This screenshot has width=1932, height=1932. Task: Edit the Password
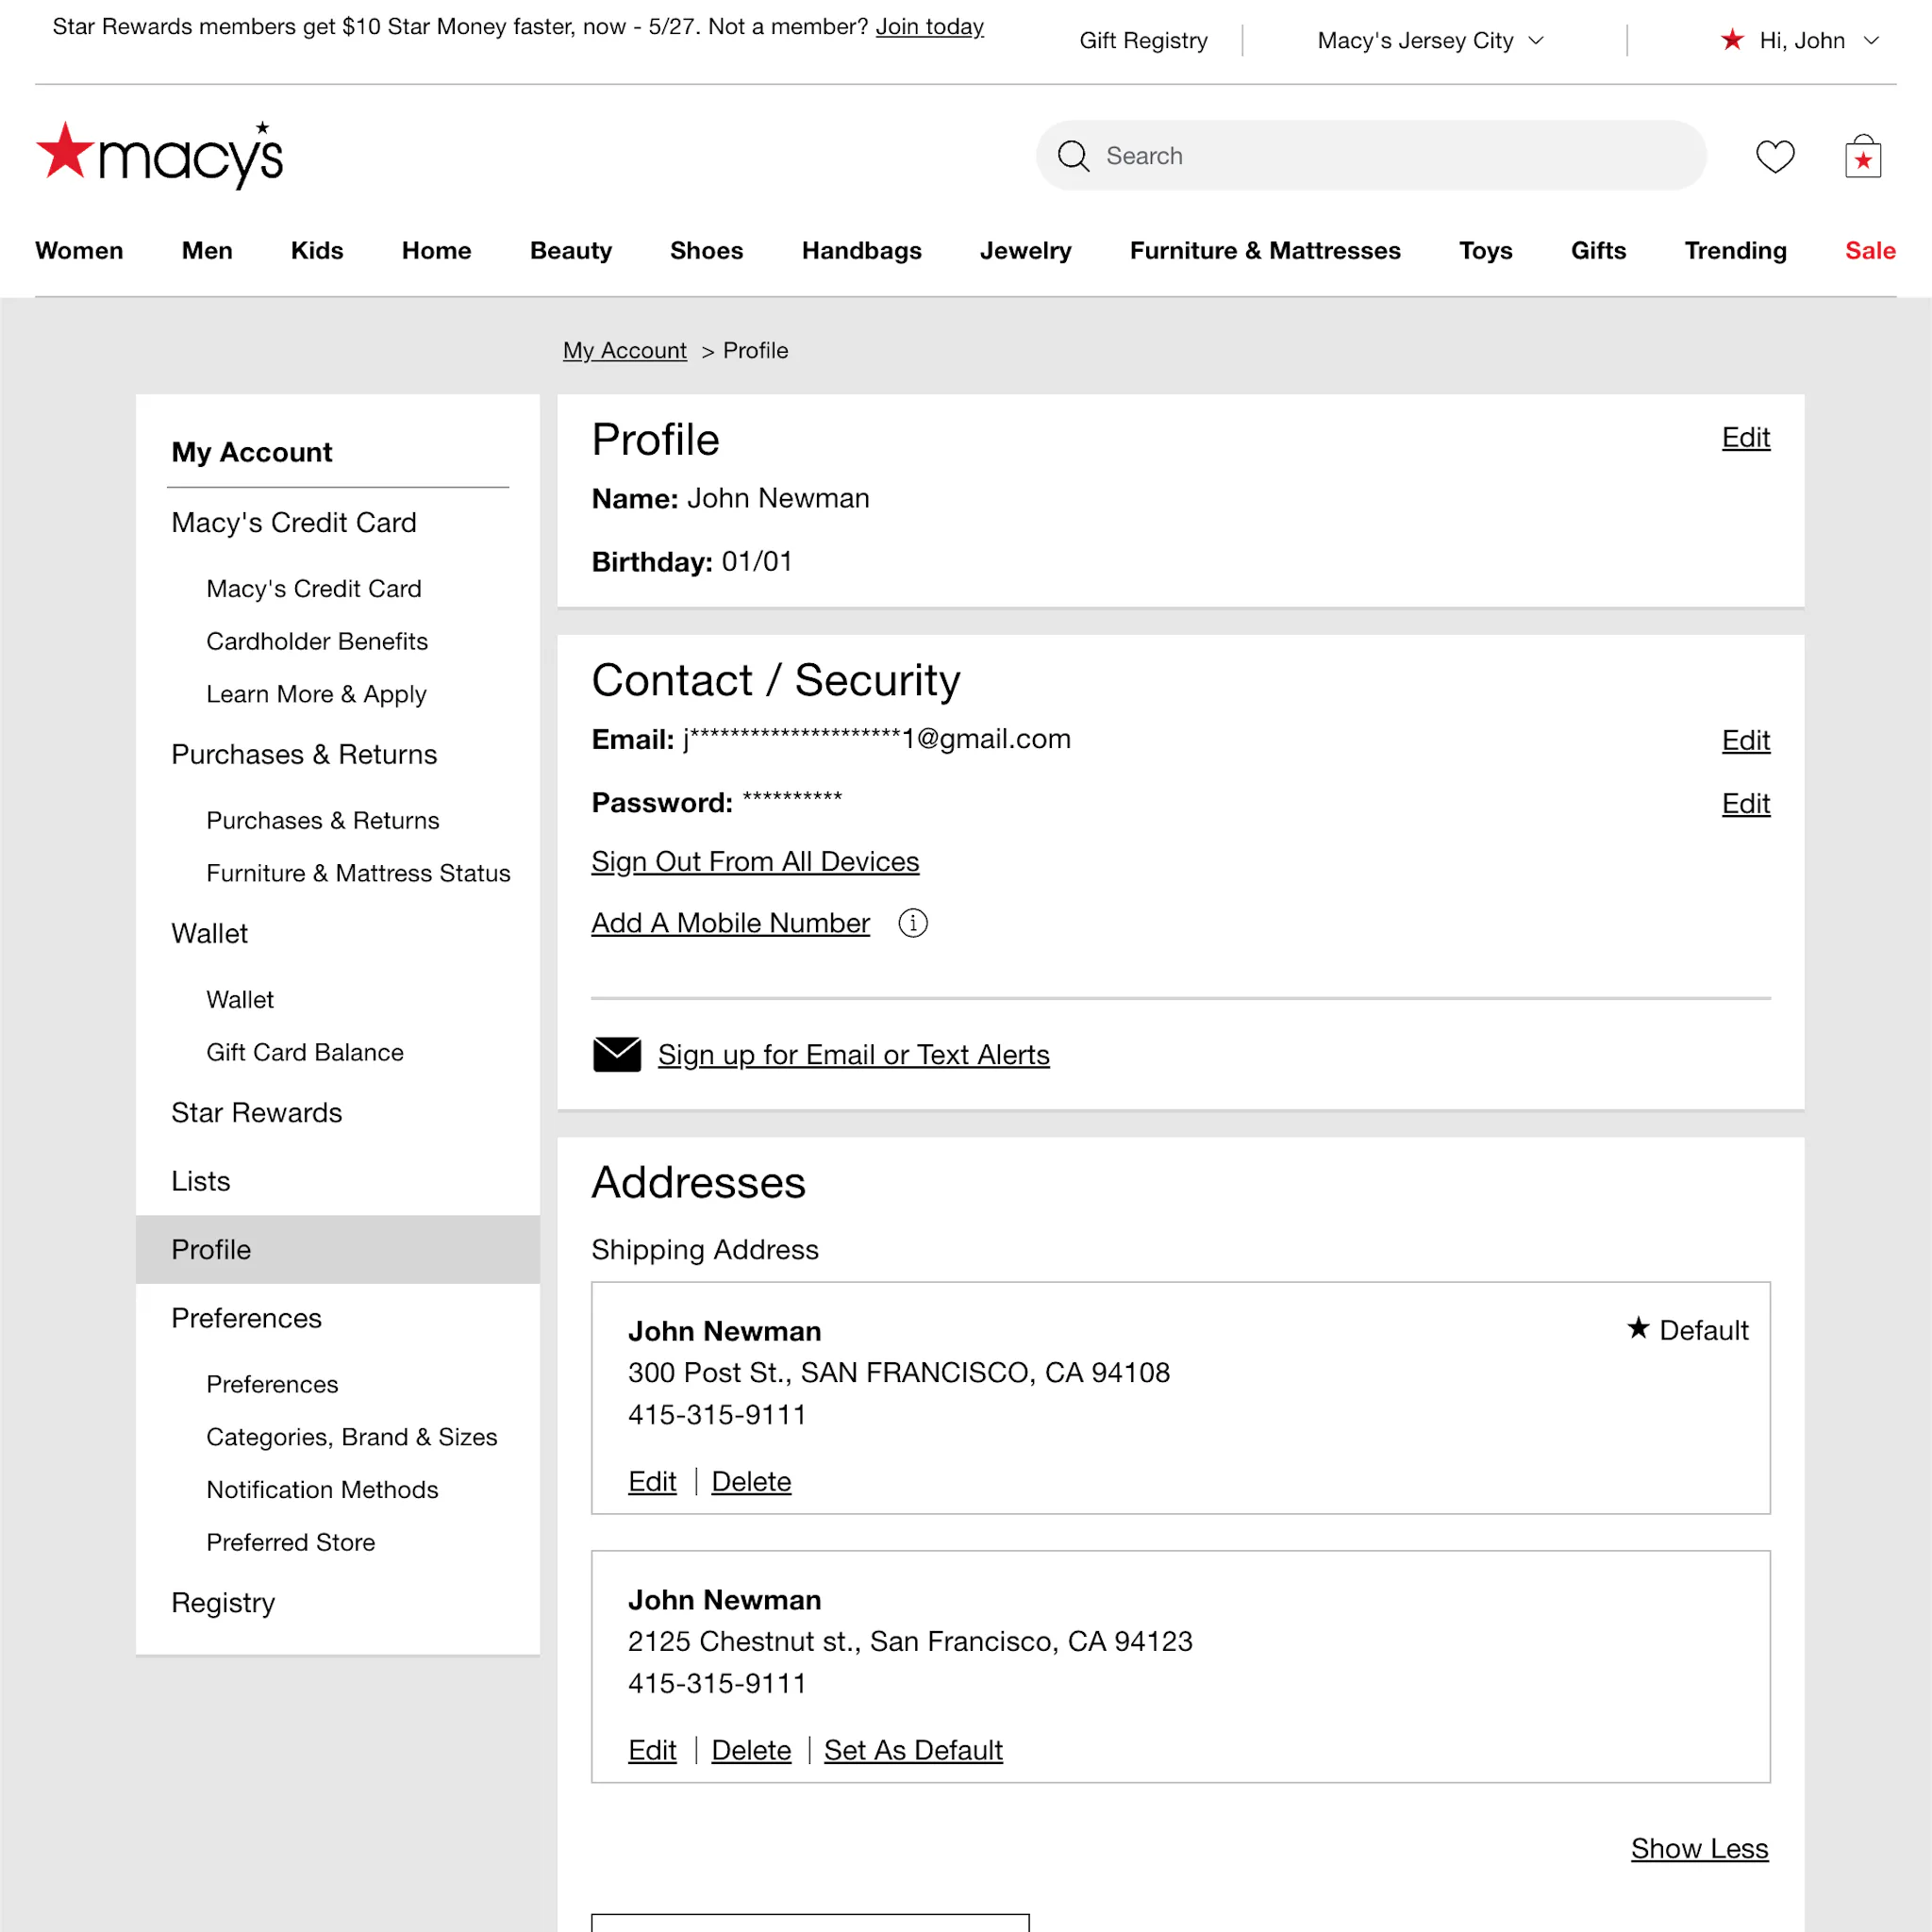pyautogui.click(x=1745, y=803)
